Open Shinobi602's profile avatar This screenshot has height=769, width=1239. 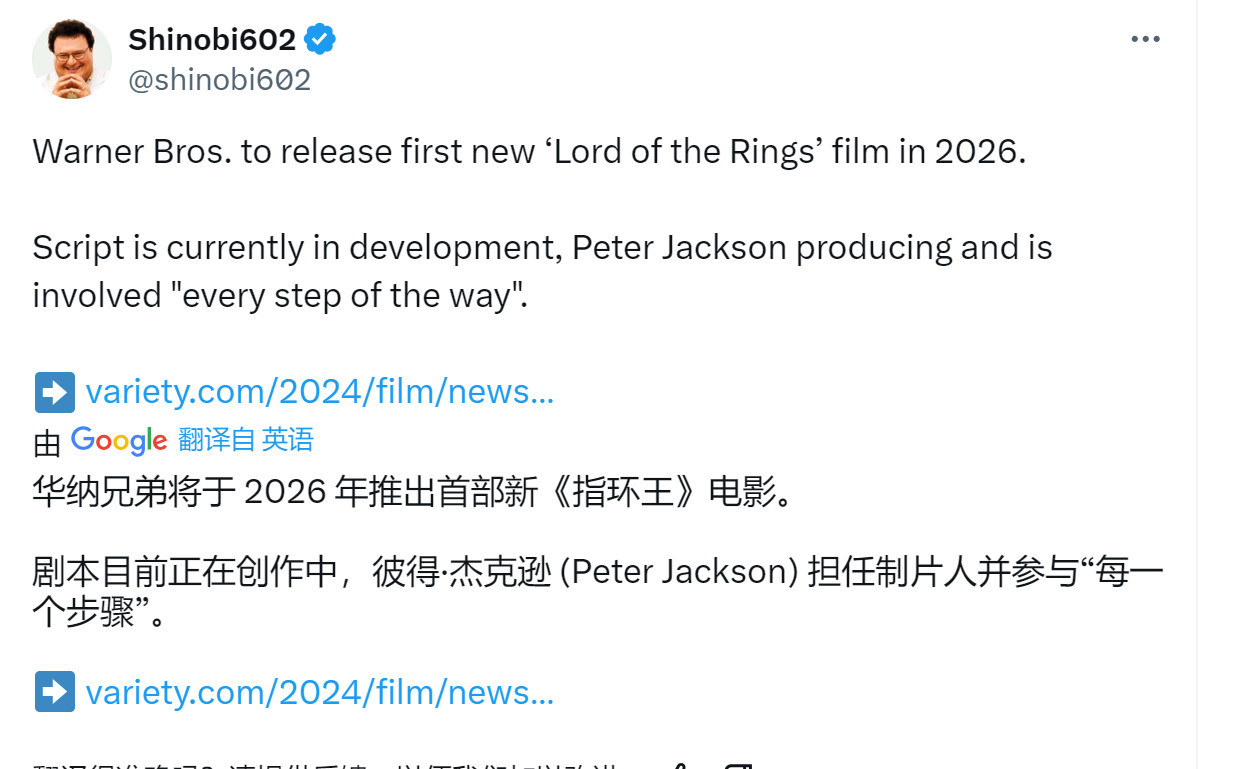(x=71, y=59)
